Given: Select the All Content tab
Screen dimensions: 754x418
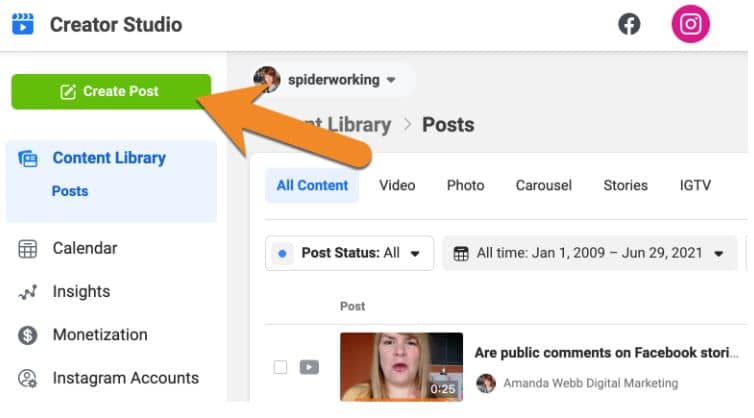Looking at the screenshot, I should pos(312,186).
